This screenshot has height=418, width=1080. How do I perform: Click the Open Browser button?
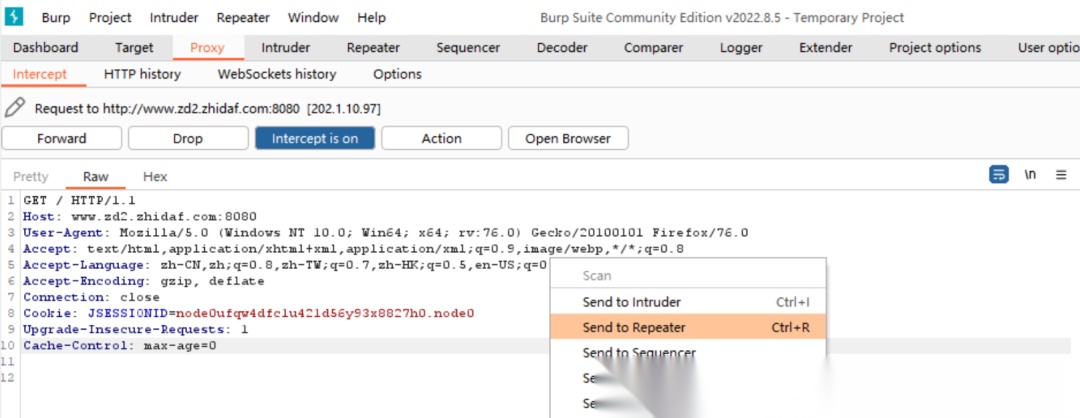(568, 138)
